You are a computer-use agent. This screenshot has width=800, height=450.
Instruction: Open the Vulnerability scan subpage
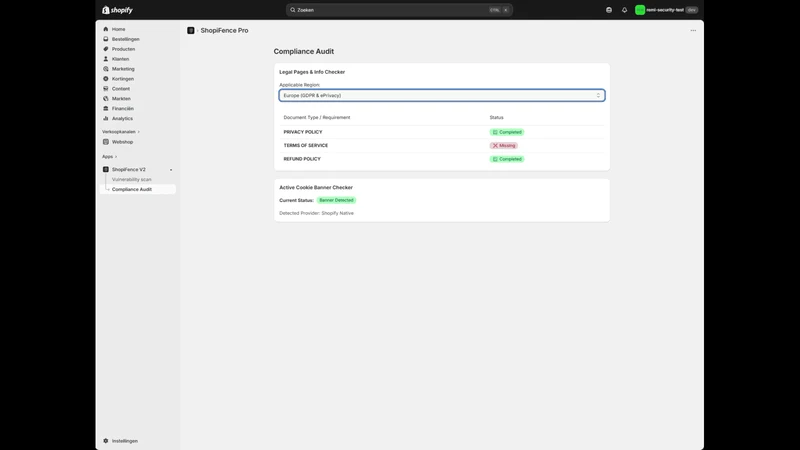pyautogui.click(x=132, y=180)
